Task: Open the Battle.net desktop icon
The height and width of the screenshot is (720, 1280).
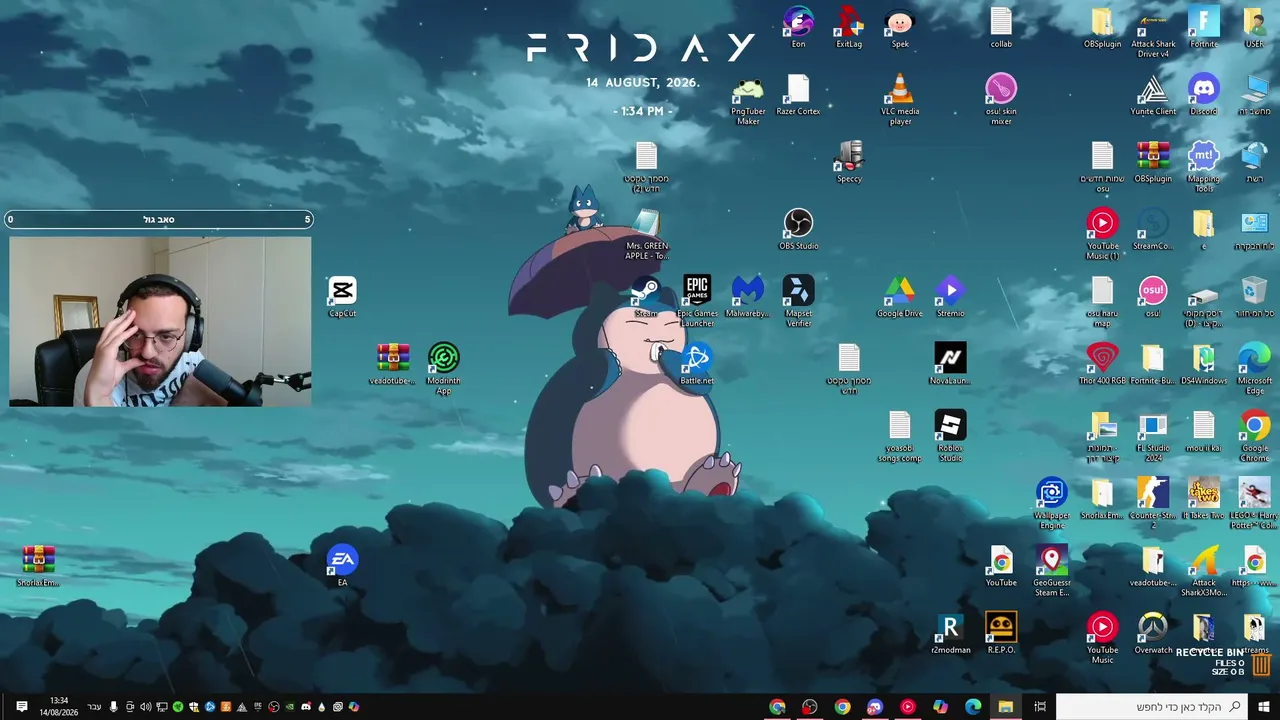Action: pyautogui.click(x=696, y=364)
